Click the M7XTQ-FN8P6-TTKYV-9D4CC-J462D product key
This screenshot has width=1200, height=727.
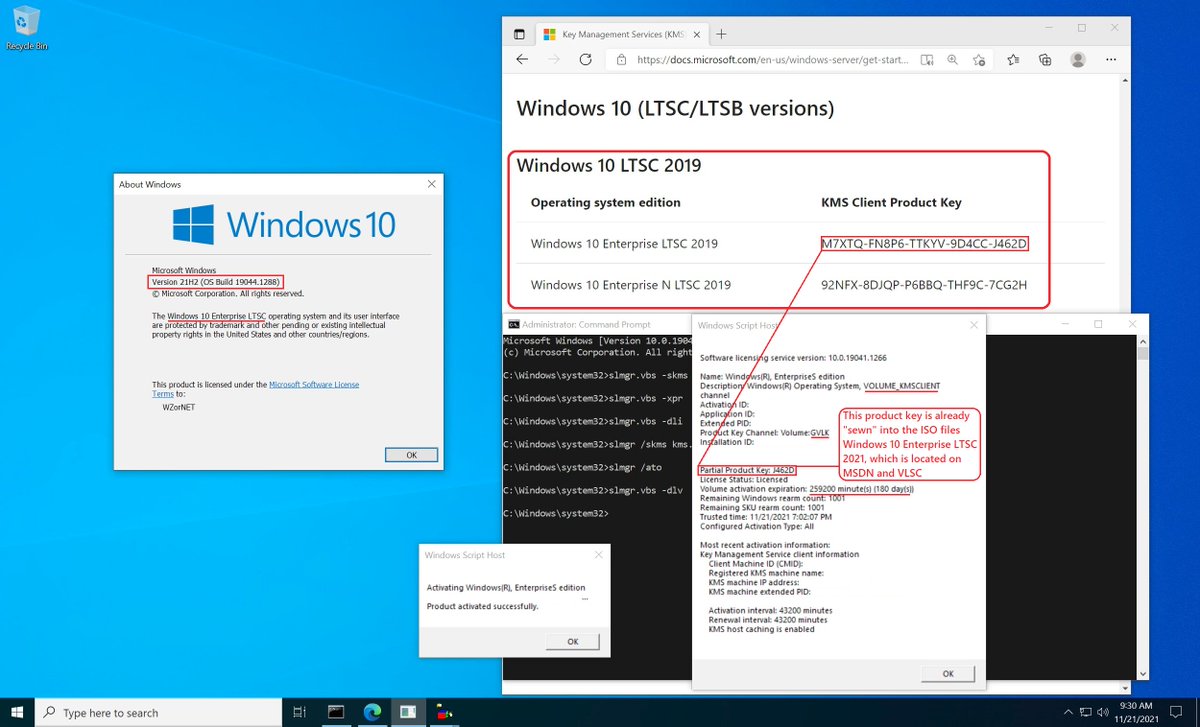tap(924, 244)
